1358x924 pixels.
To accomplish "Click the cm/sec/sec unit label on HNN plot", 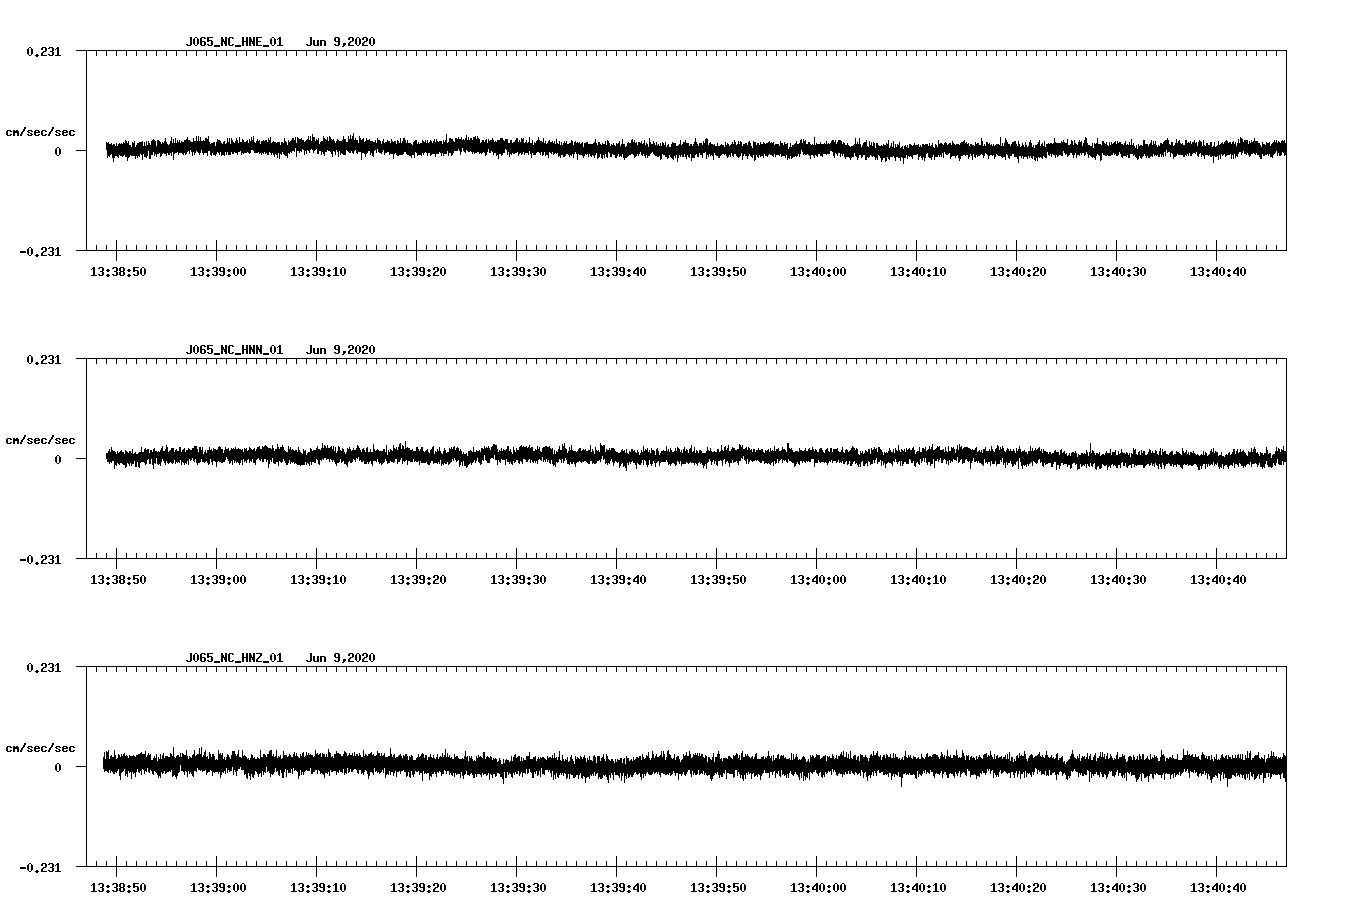I will click(40, 440).
